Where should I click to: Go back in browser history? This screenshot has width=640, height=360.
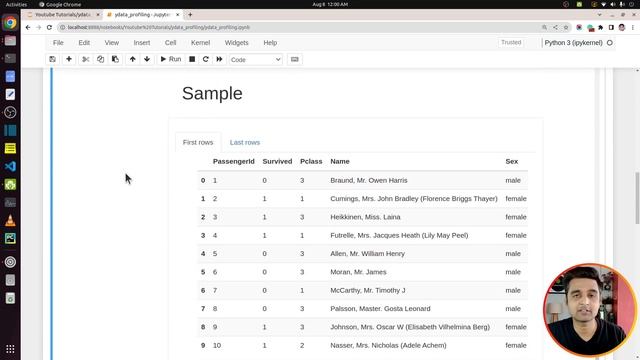pos(28,27)
